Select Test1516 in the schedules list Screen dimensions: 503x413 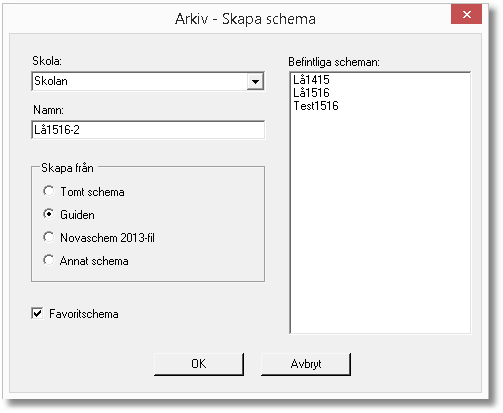tap(316, 106)
